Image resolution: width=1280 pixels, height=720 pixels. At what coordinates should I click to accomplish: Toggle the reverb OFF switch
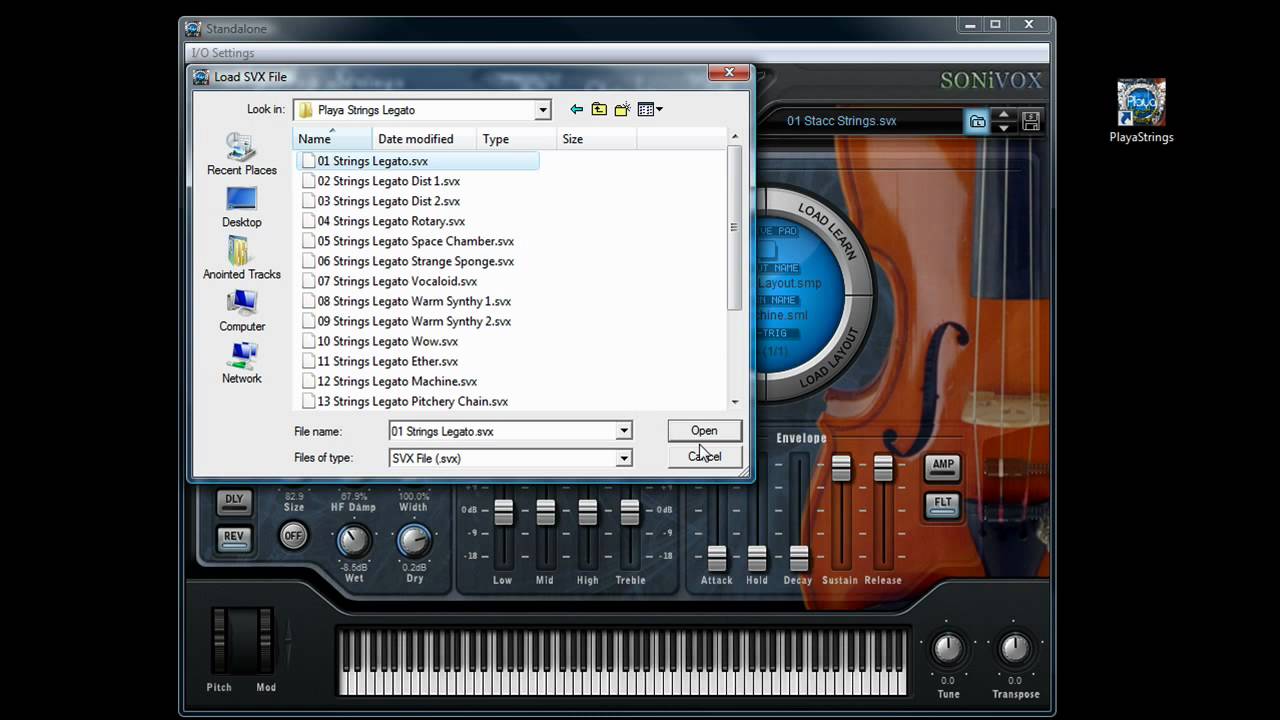tap(293, 536)
